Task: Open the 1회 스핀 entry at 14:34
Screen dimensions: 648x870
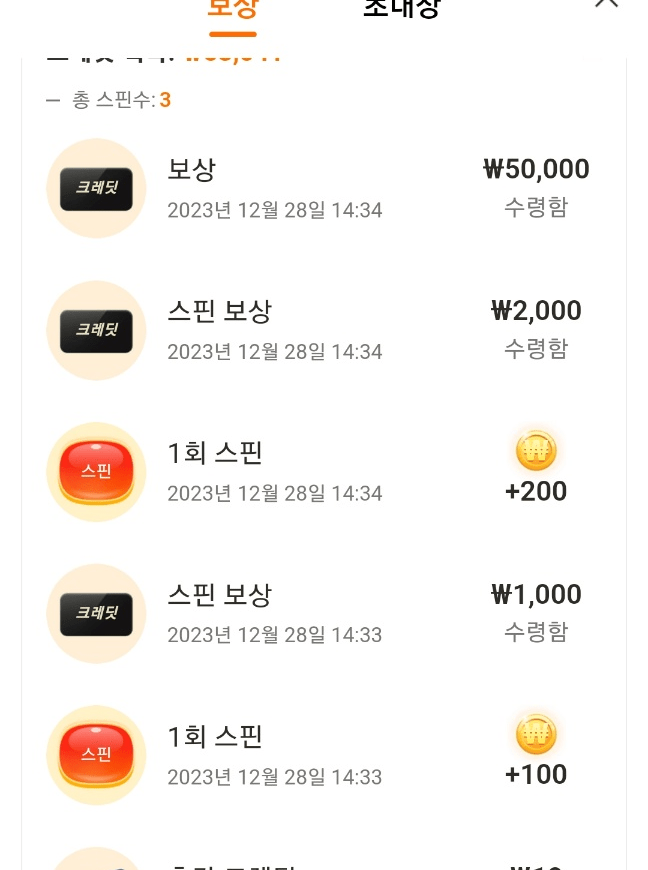Action: pos(324,472)
